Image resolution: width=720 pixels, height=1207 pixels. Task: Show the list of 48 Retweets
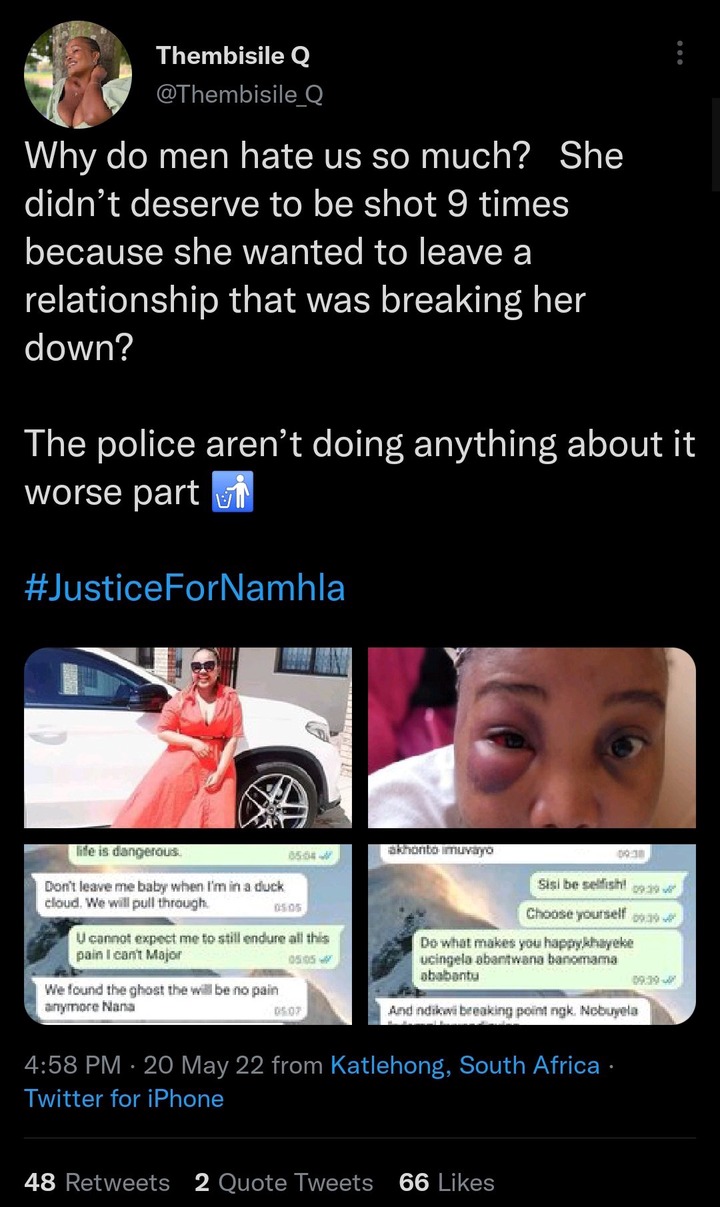pos(97,1183)
